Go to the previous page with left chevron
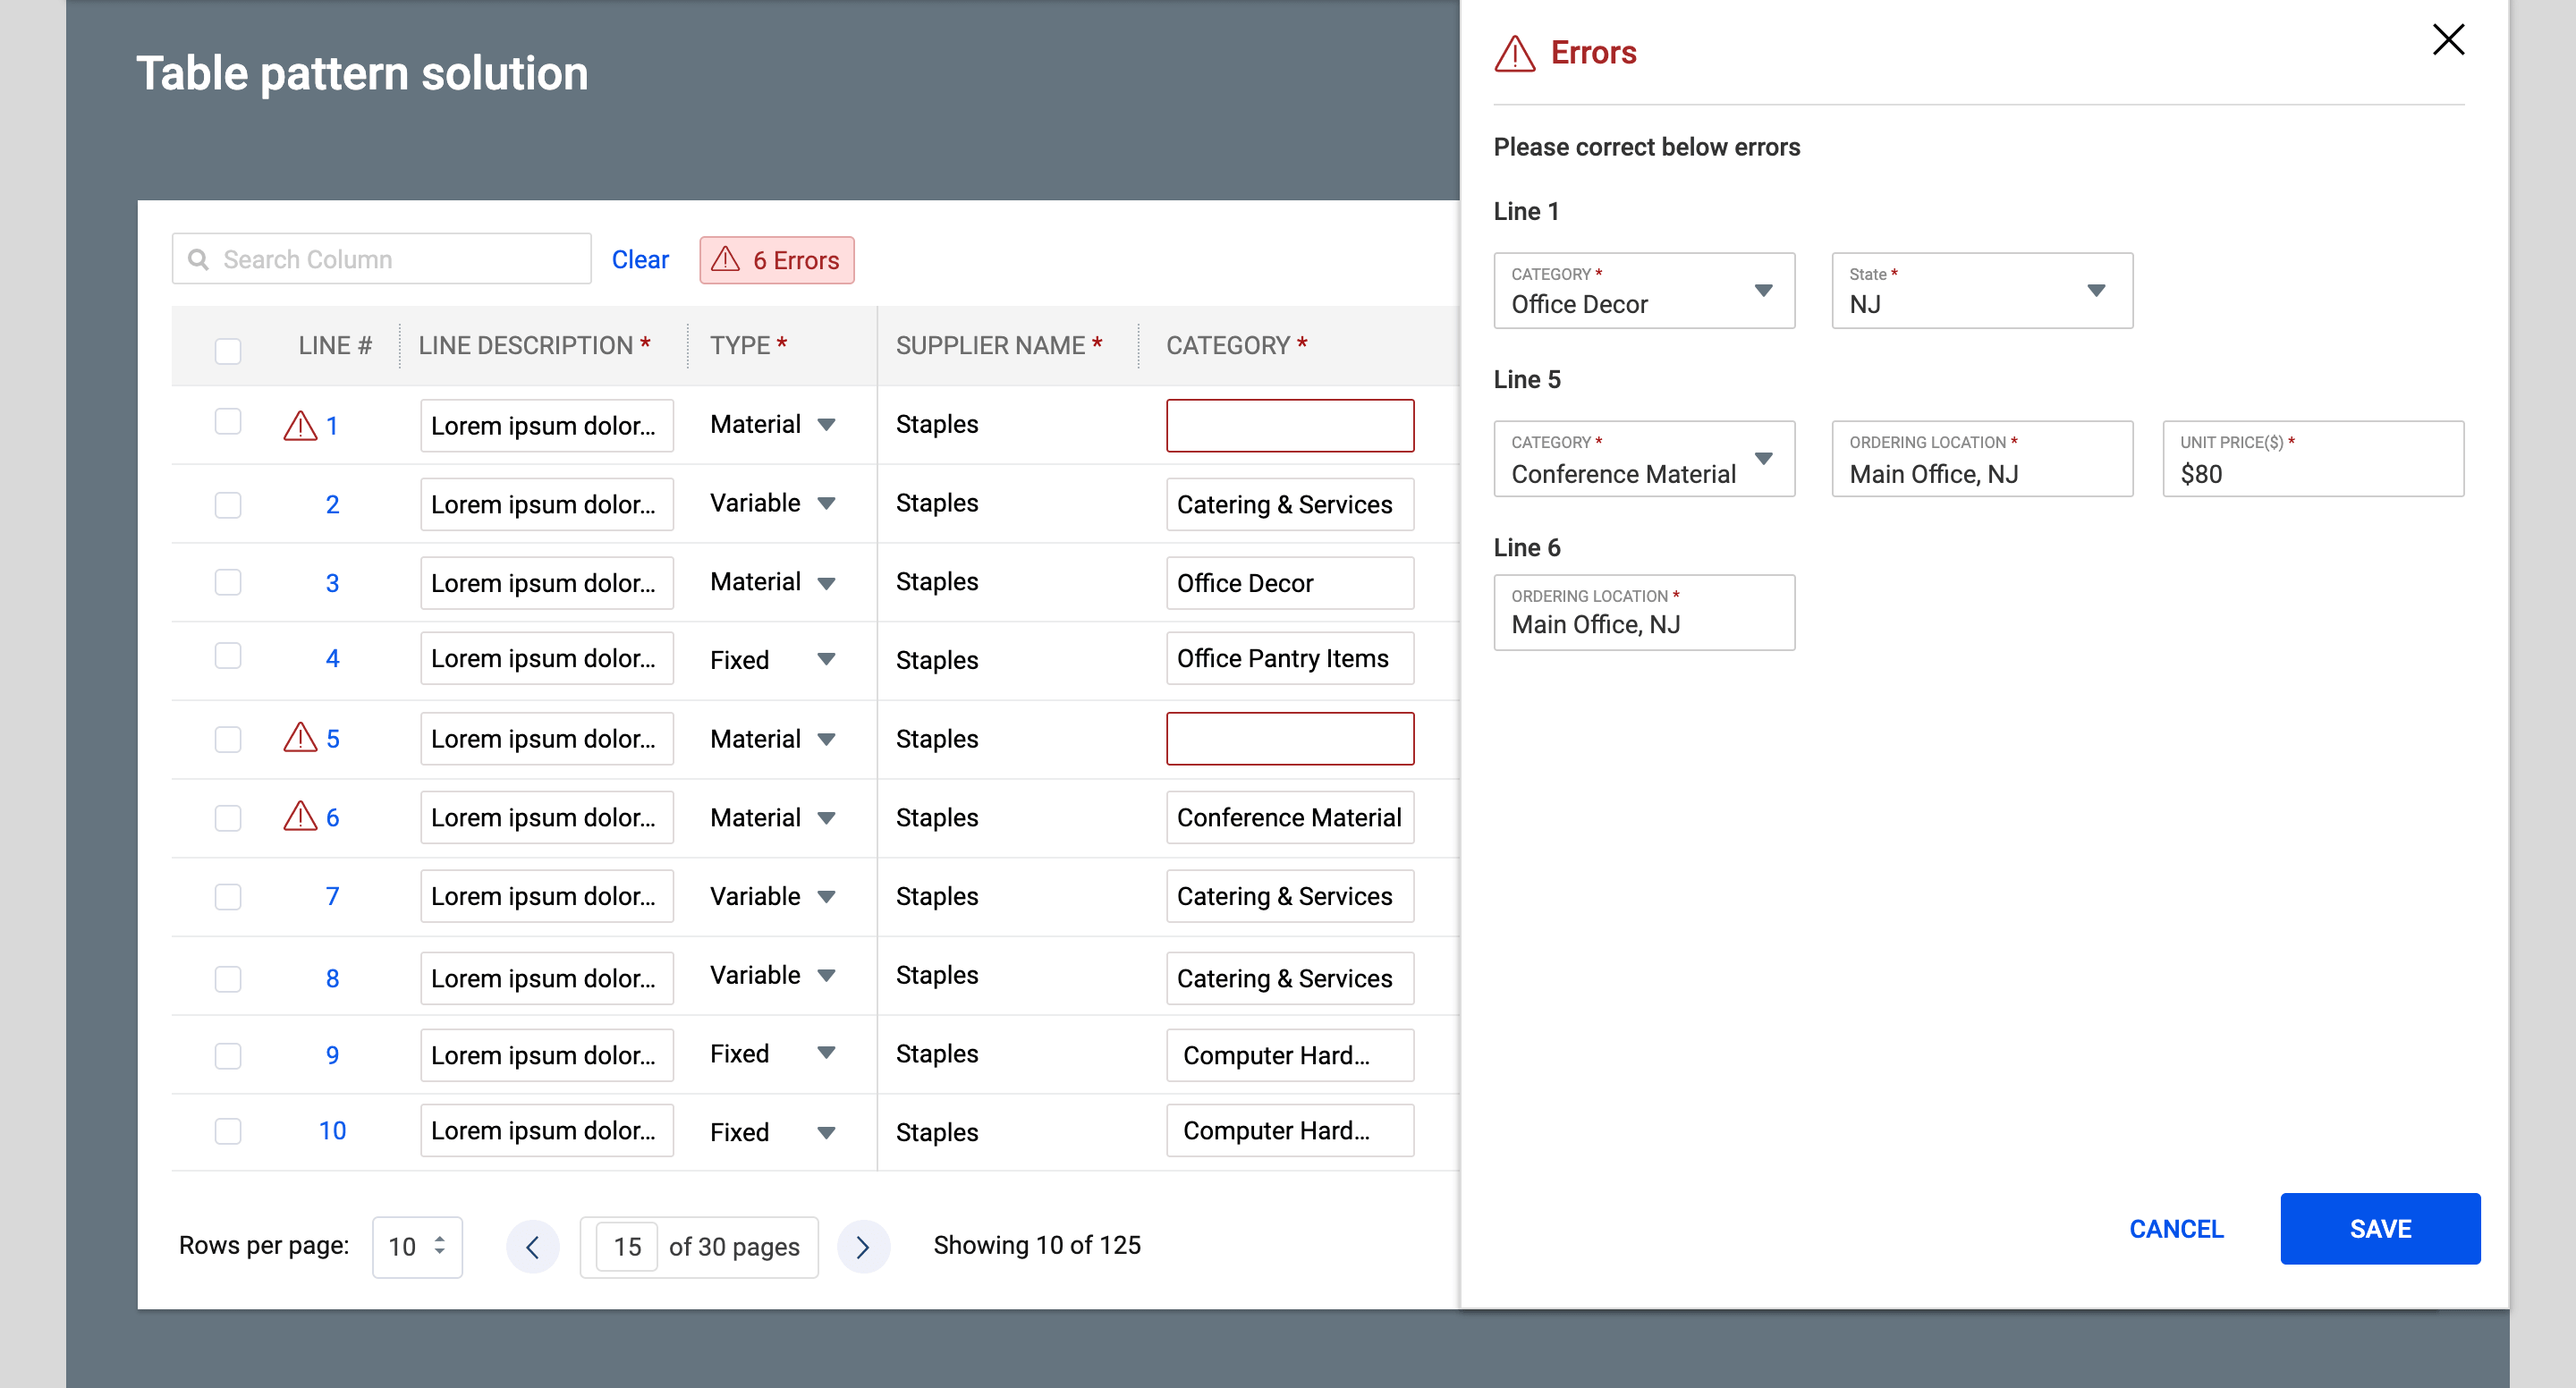The width and height of the screenshot is (2576, 1388). 532,1246
